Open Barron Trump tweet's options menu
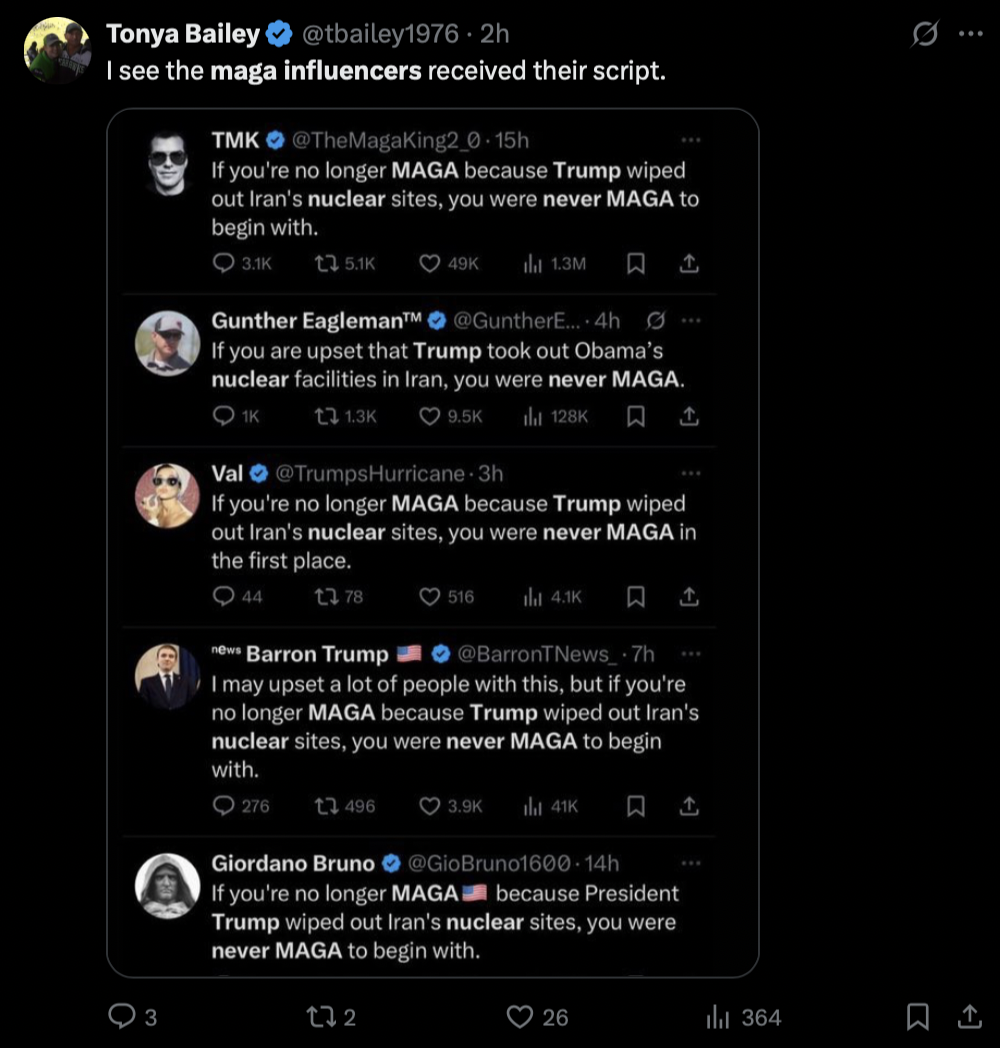 pos(691,653)
